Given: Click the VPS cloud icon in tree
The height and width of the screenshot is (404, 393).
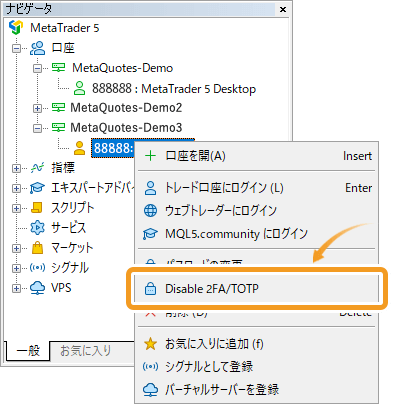Looking at the screenshot, I should pyautogui.click(x=37, y=288).
